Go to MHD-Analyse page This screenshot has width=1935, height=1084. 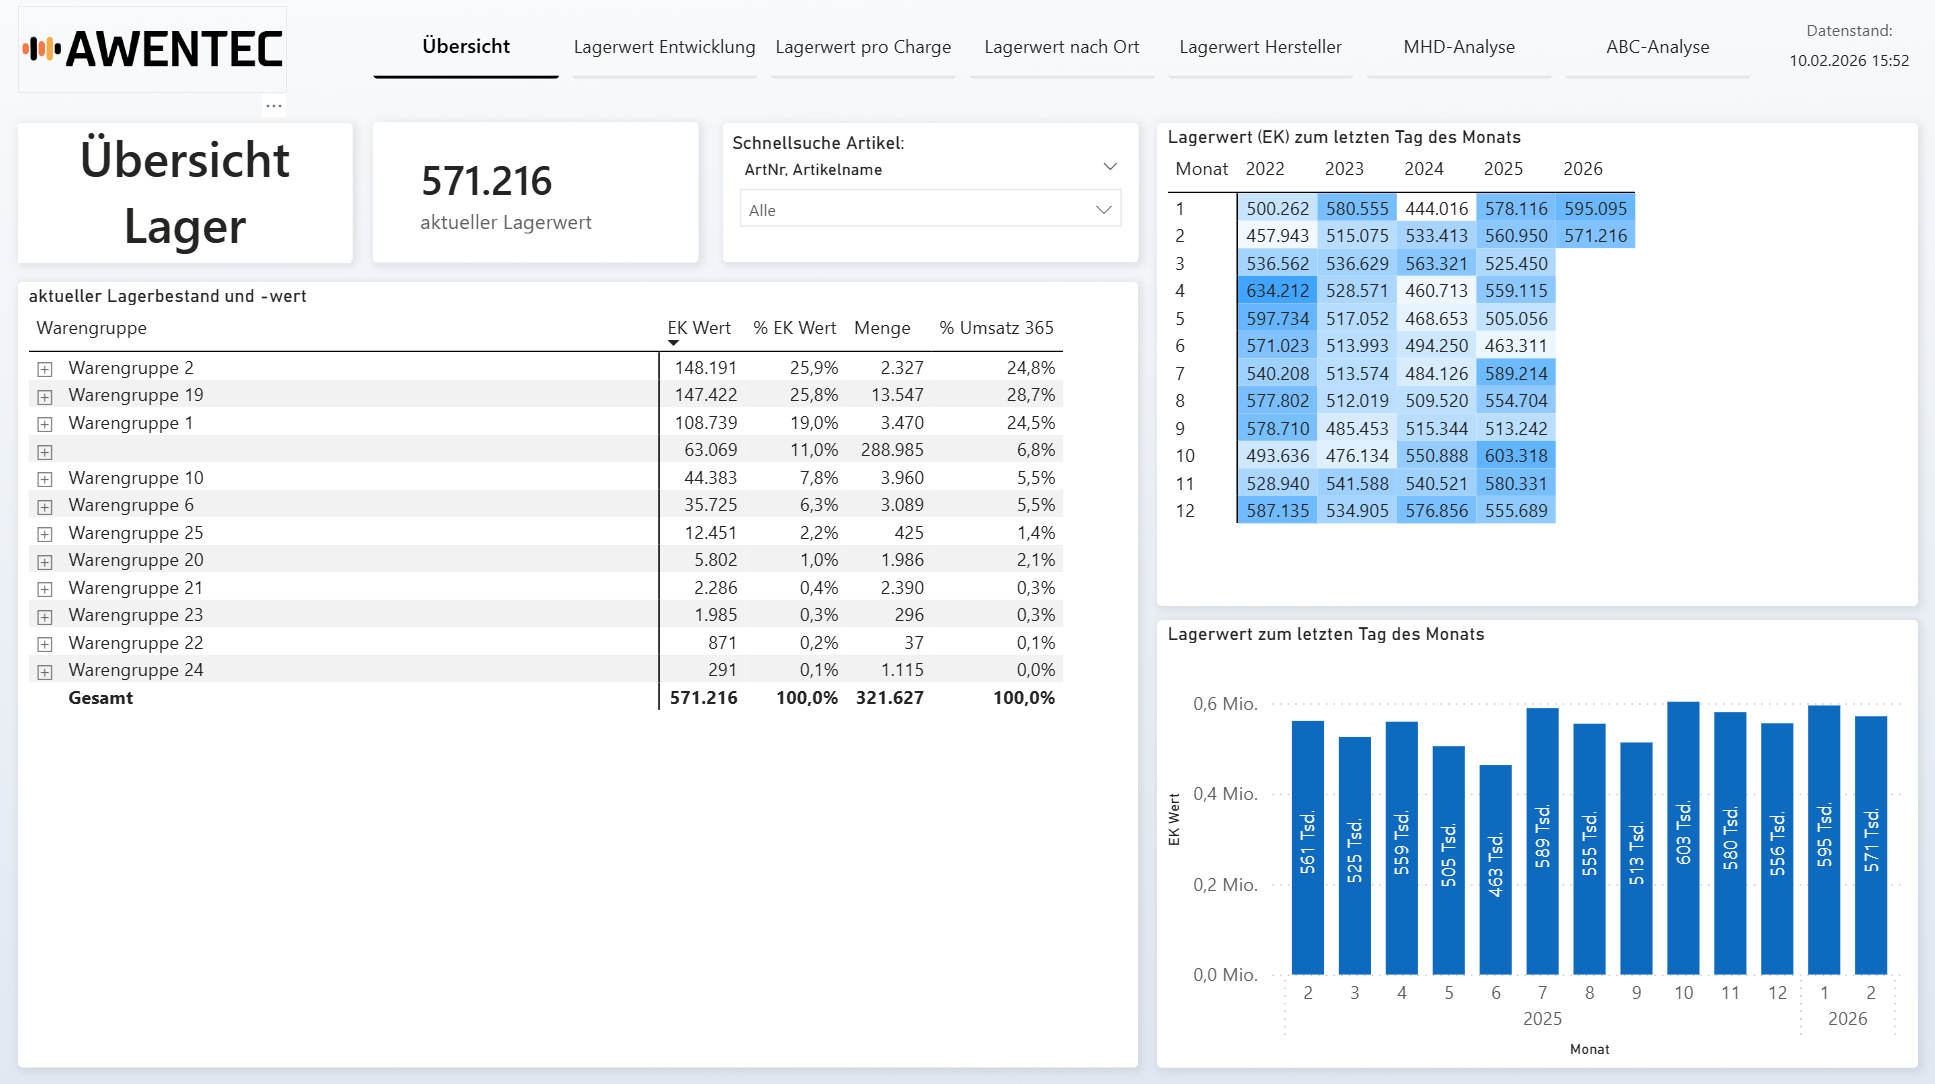tap(1458, 47)
